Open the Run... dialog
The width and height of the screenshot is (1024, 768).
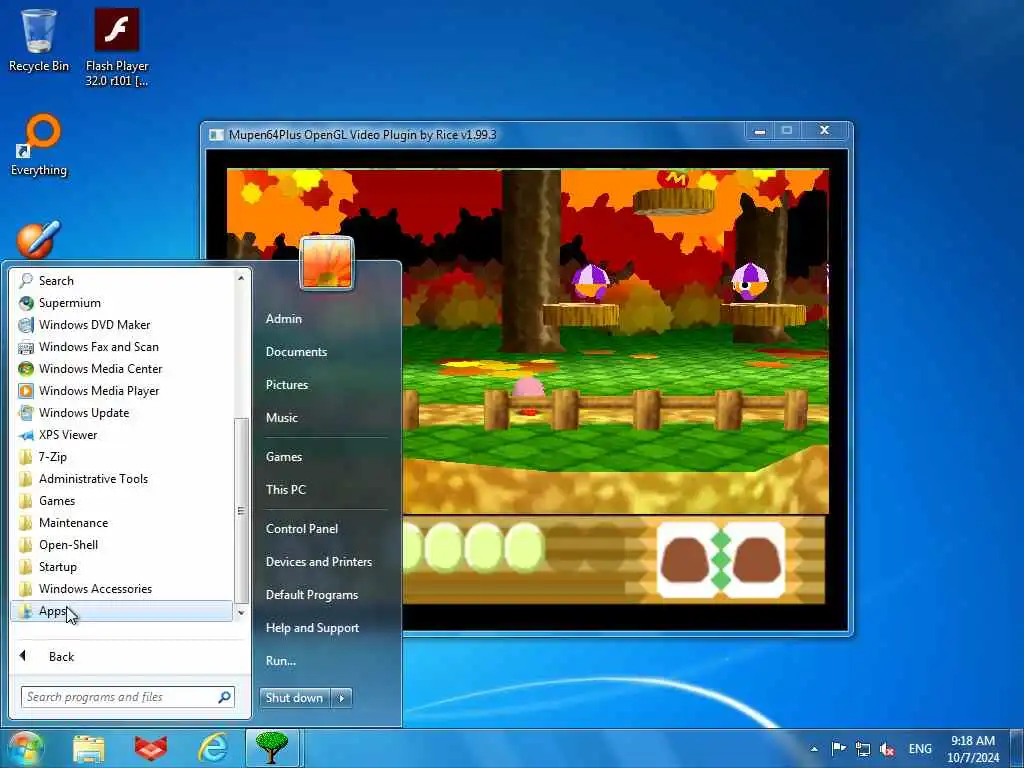pyautogui.click(x=281, y=661)
